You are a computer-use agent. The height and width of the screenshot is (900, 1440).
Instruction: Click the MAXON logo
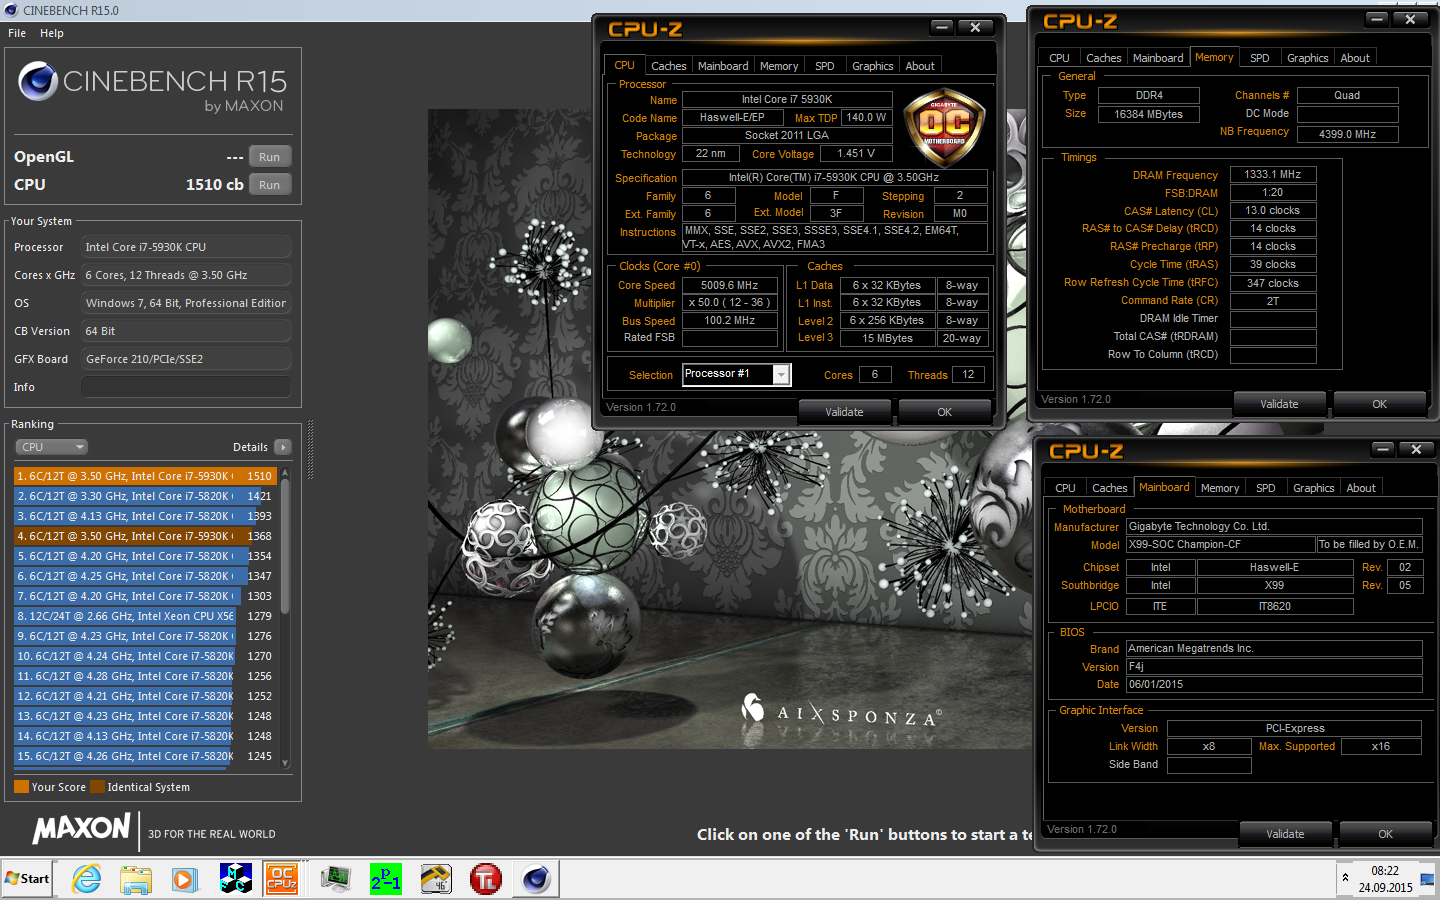click(x=81, y=828)
